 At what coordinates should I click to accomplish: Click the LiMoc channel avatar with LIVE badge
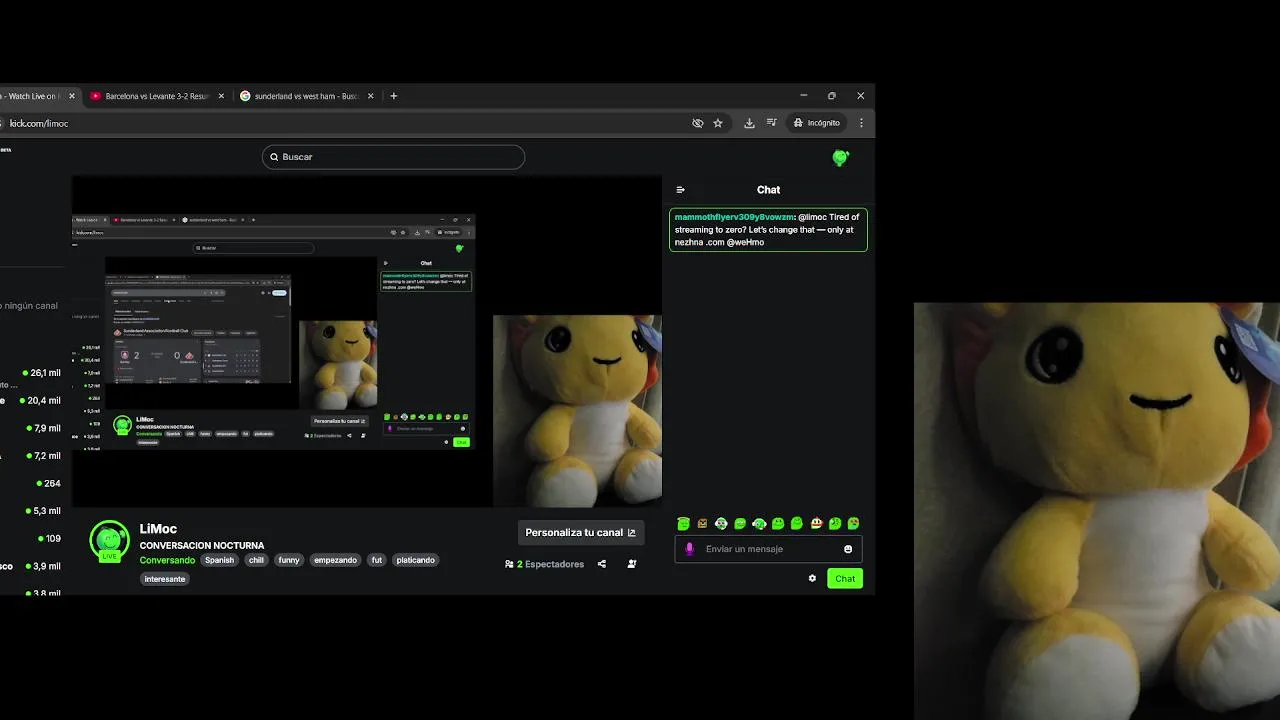[109, 541]
